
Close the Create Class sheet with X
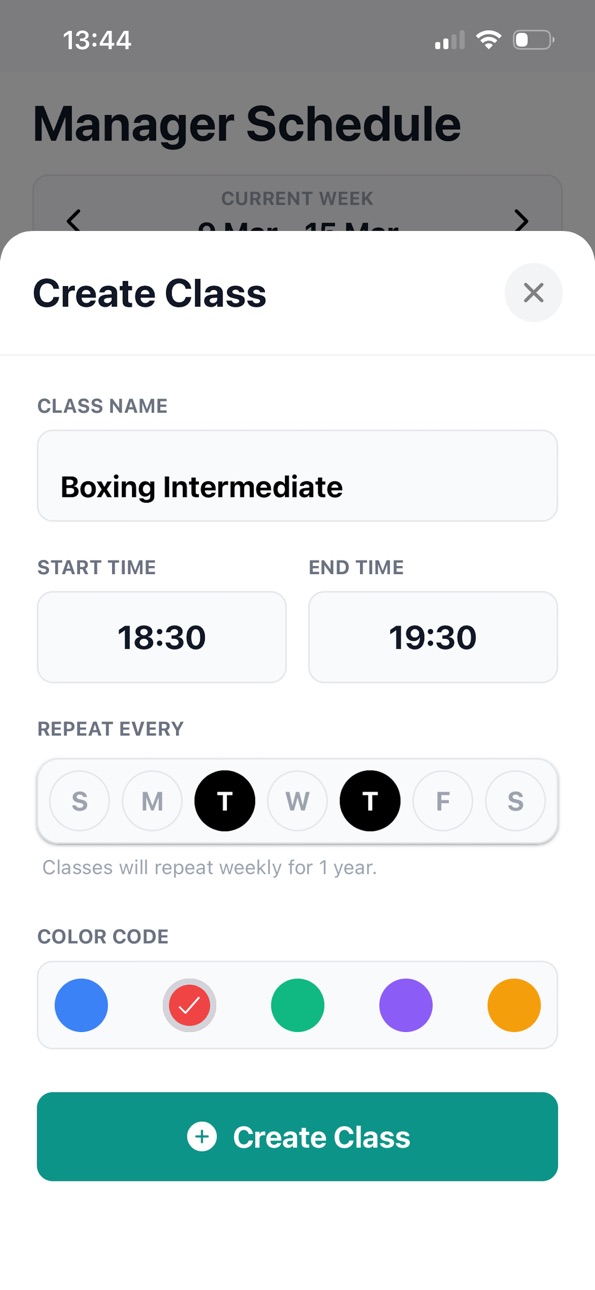(534, 293)
